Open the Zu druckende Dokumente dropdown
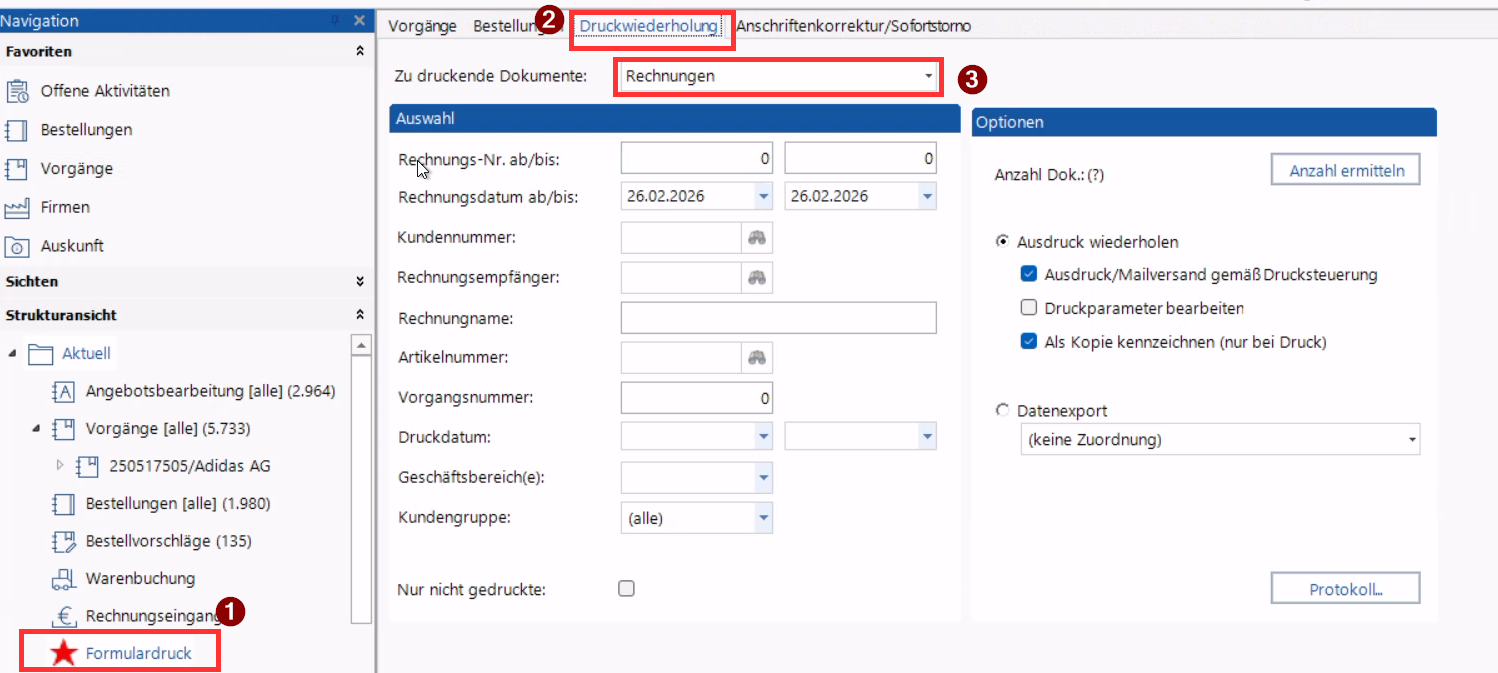Screen dimensions: 1498x673 [928, 76]
